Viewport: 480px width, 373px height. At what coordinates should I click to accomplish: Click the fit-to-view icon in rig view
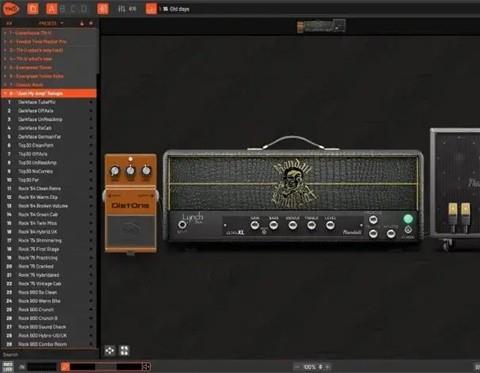[124, 351]
